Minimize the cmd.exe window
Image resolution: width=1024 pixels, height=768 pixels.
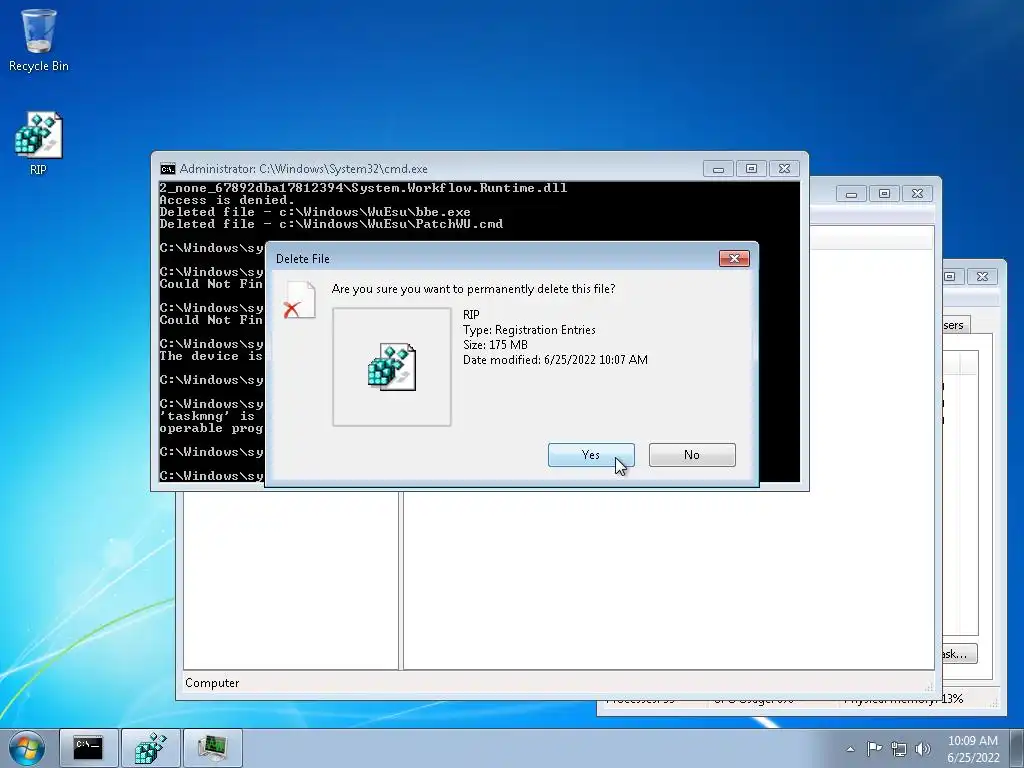tap(718, 168)
